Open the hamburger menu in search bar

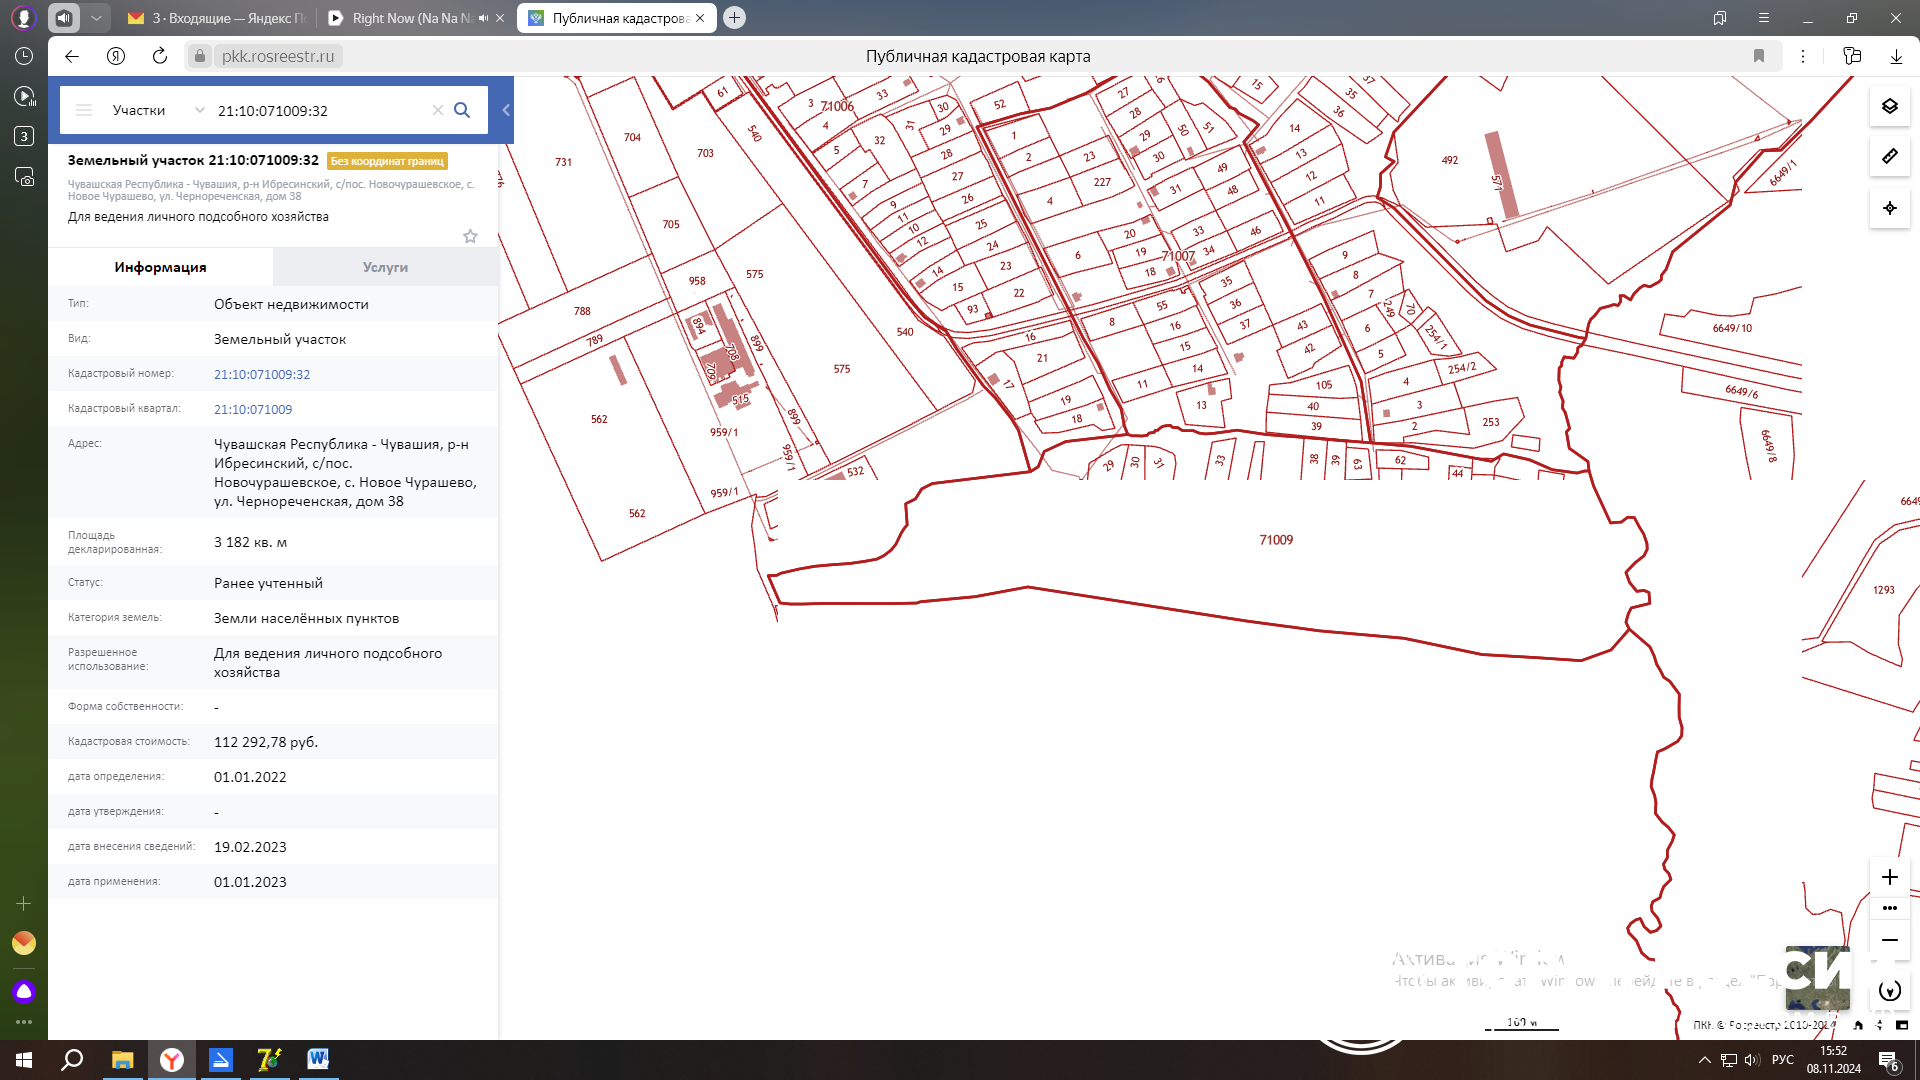(x=84, y=110)
